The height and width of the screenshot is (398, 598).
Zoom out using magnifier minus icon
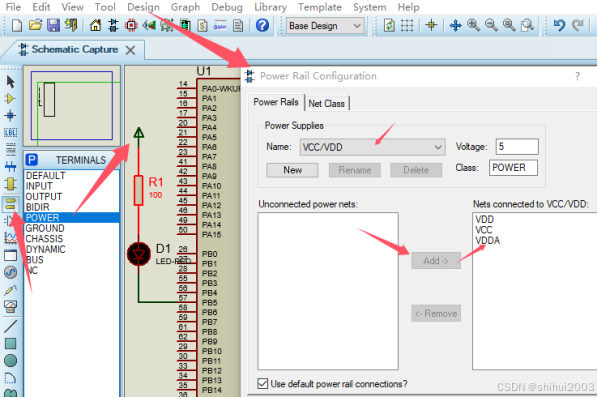point(491,26)
